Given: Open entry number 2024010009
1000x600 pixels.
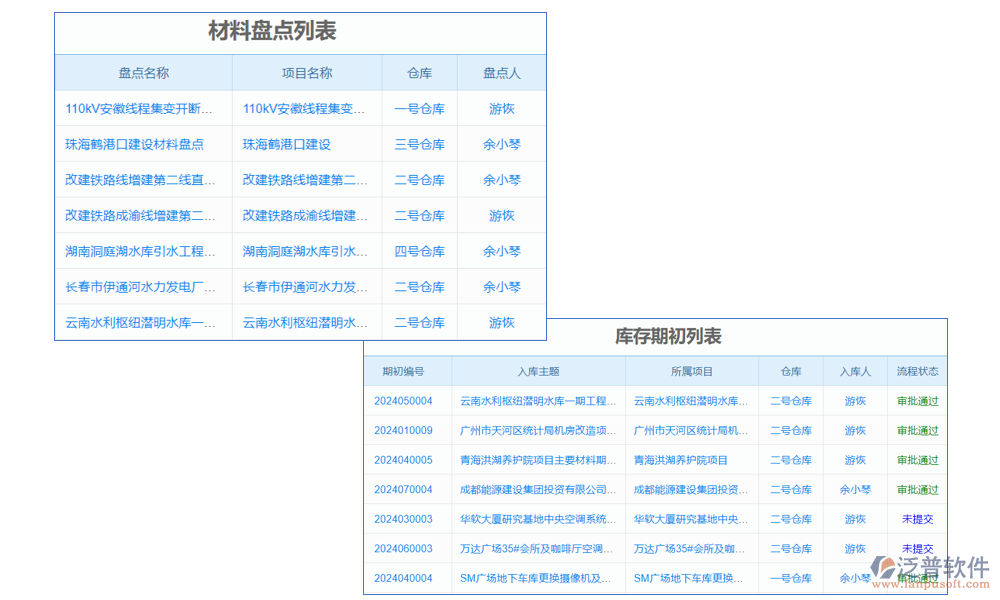Looking at the screenshot, I should (405, 430).
